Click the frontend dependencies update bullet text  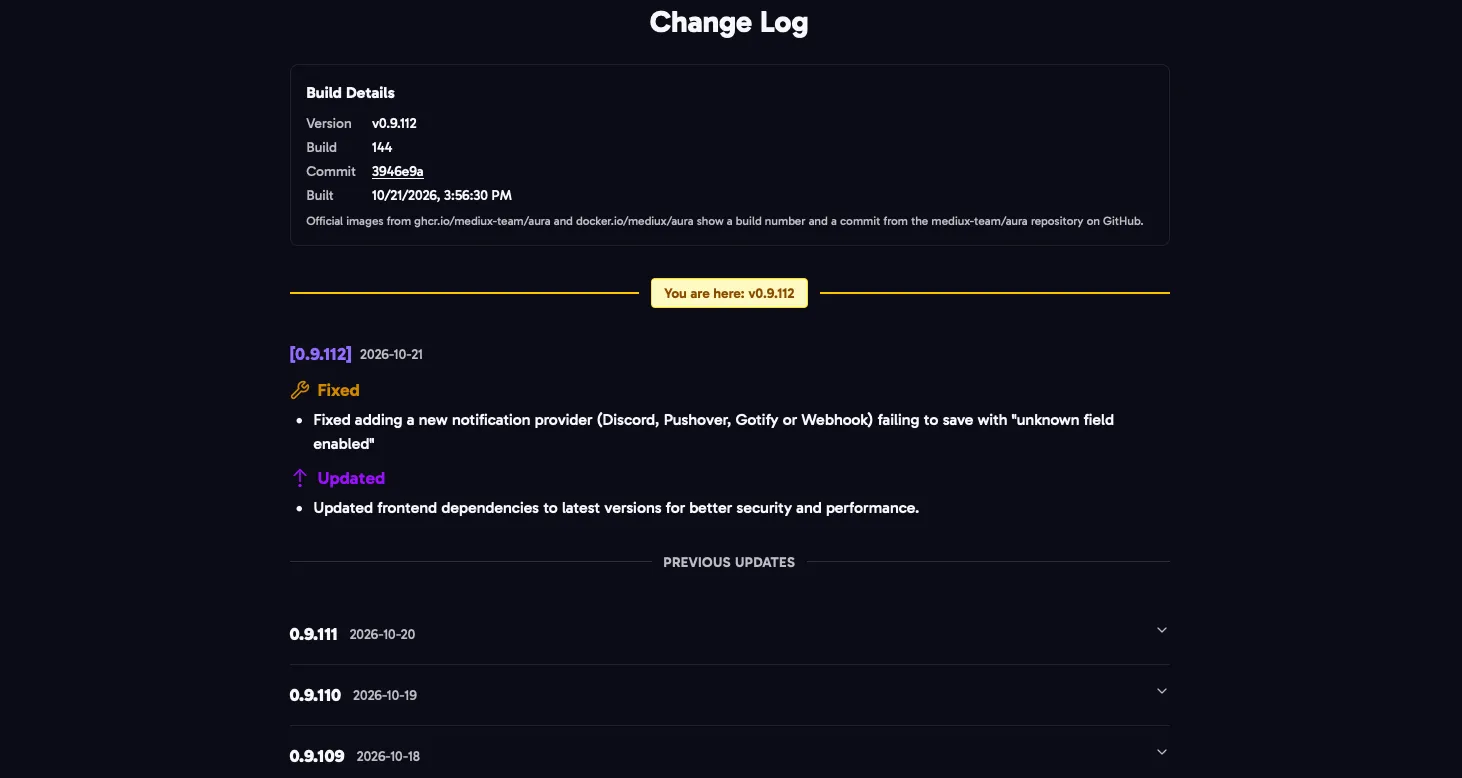616,508
